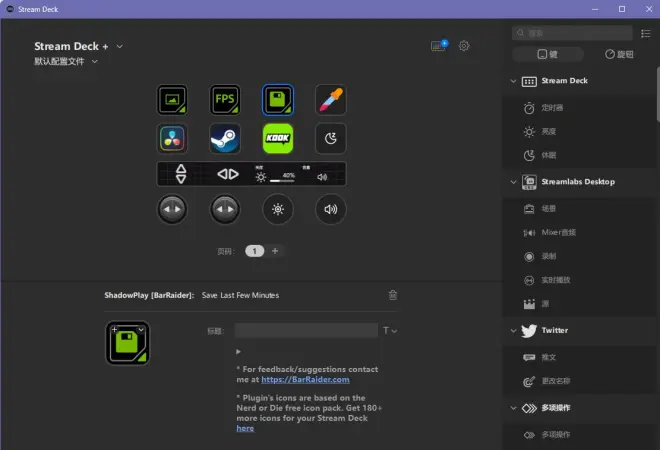Switch to the dial tab in actions panel

pyautogui.click(x=619, y=54)
